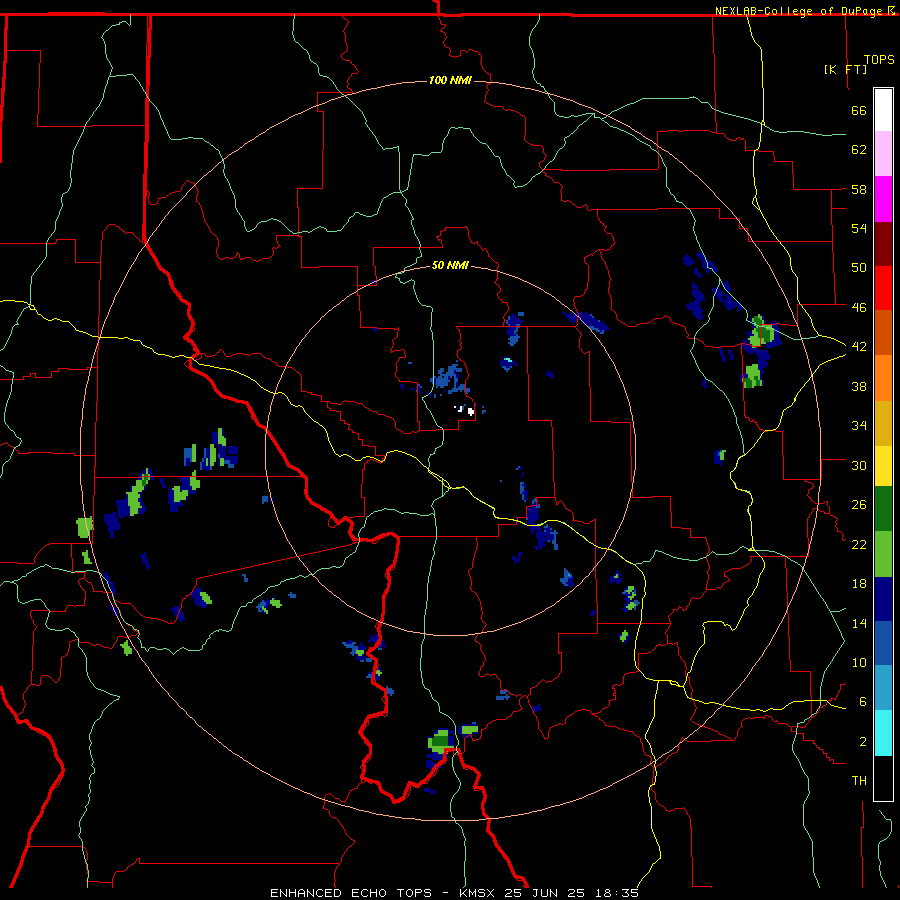Click the 34 value on the scale
This screenshot has height=900, width=900.
859,426
